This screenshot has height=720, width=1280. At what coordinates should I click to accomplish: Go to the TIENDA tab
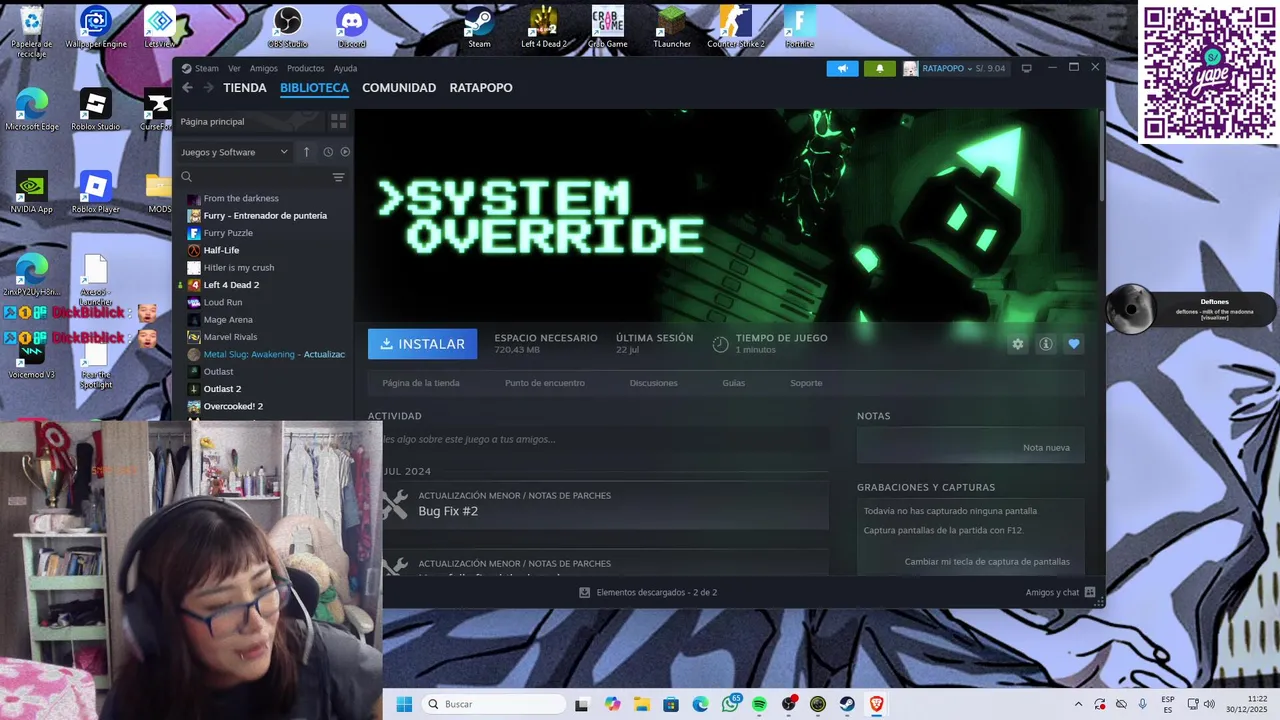(x=245, y=88)
